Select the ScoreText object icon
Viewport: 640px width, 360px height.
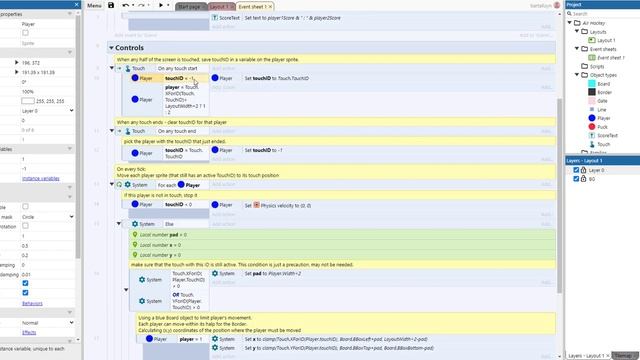(x=592, y=135)
